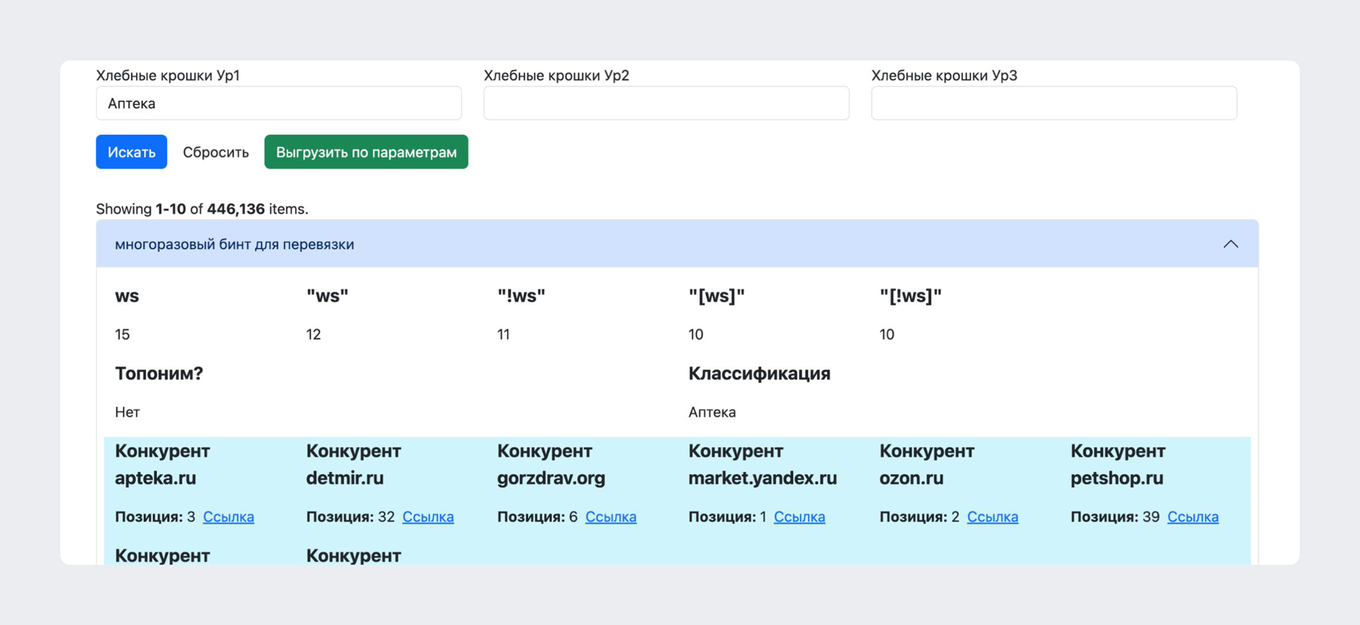Click the '"[!ws]"' column header
Viewport: 1360px width, 625px height.
[910, 296]
